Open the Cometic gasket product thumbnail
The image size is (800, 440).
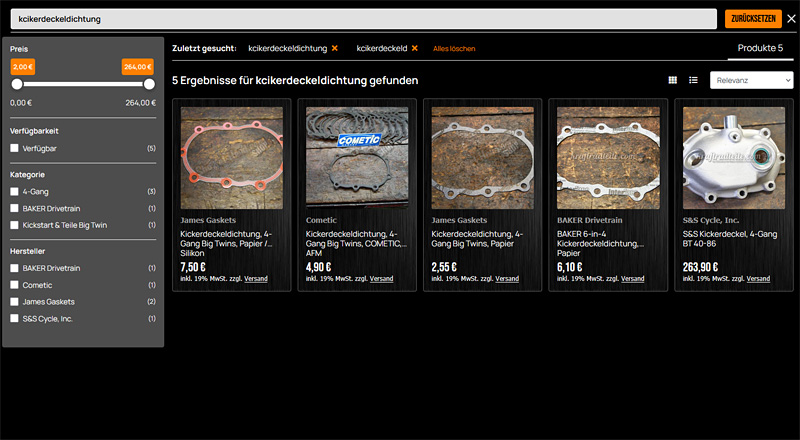(357, 157)
